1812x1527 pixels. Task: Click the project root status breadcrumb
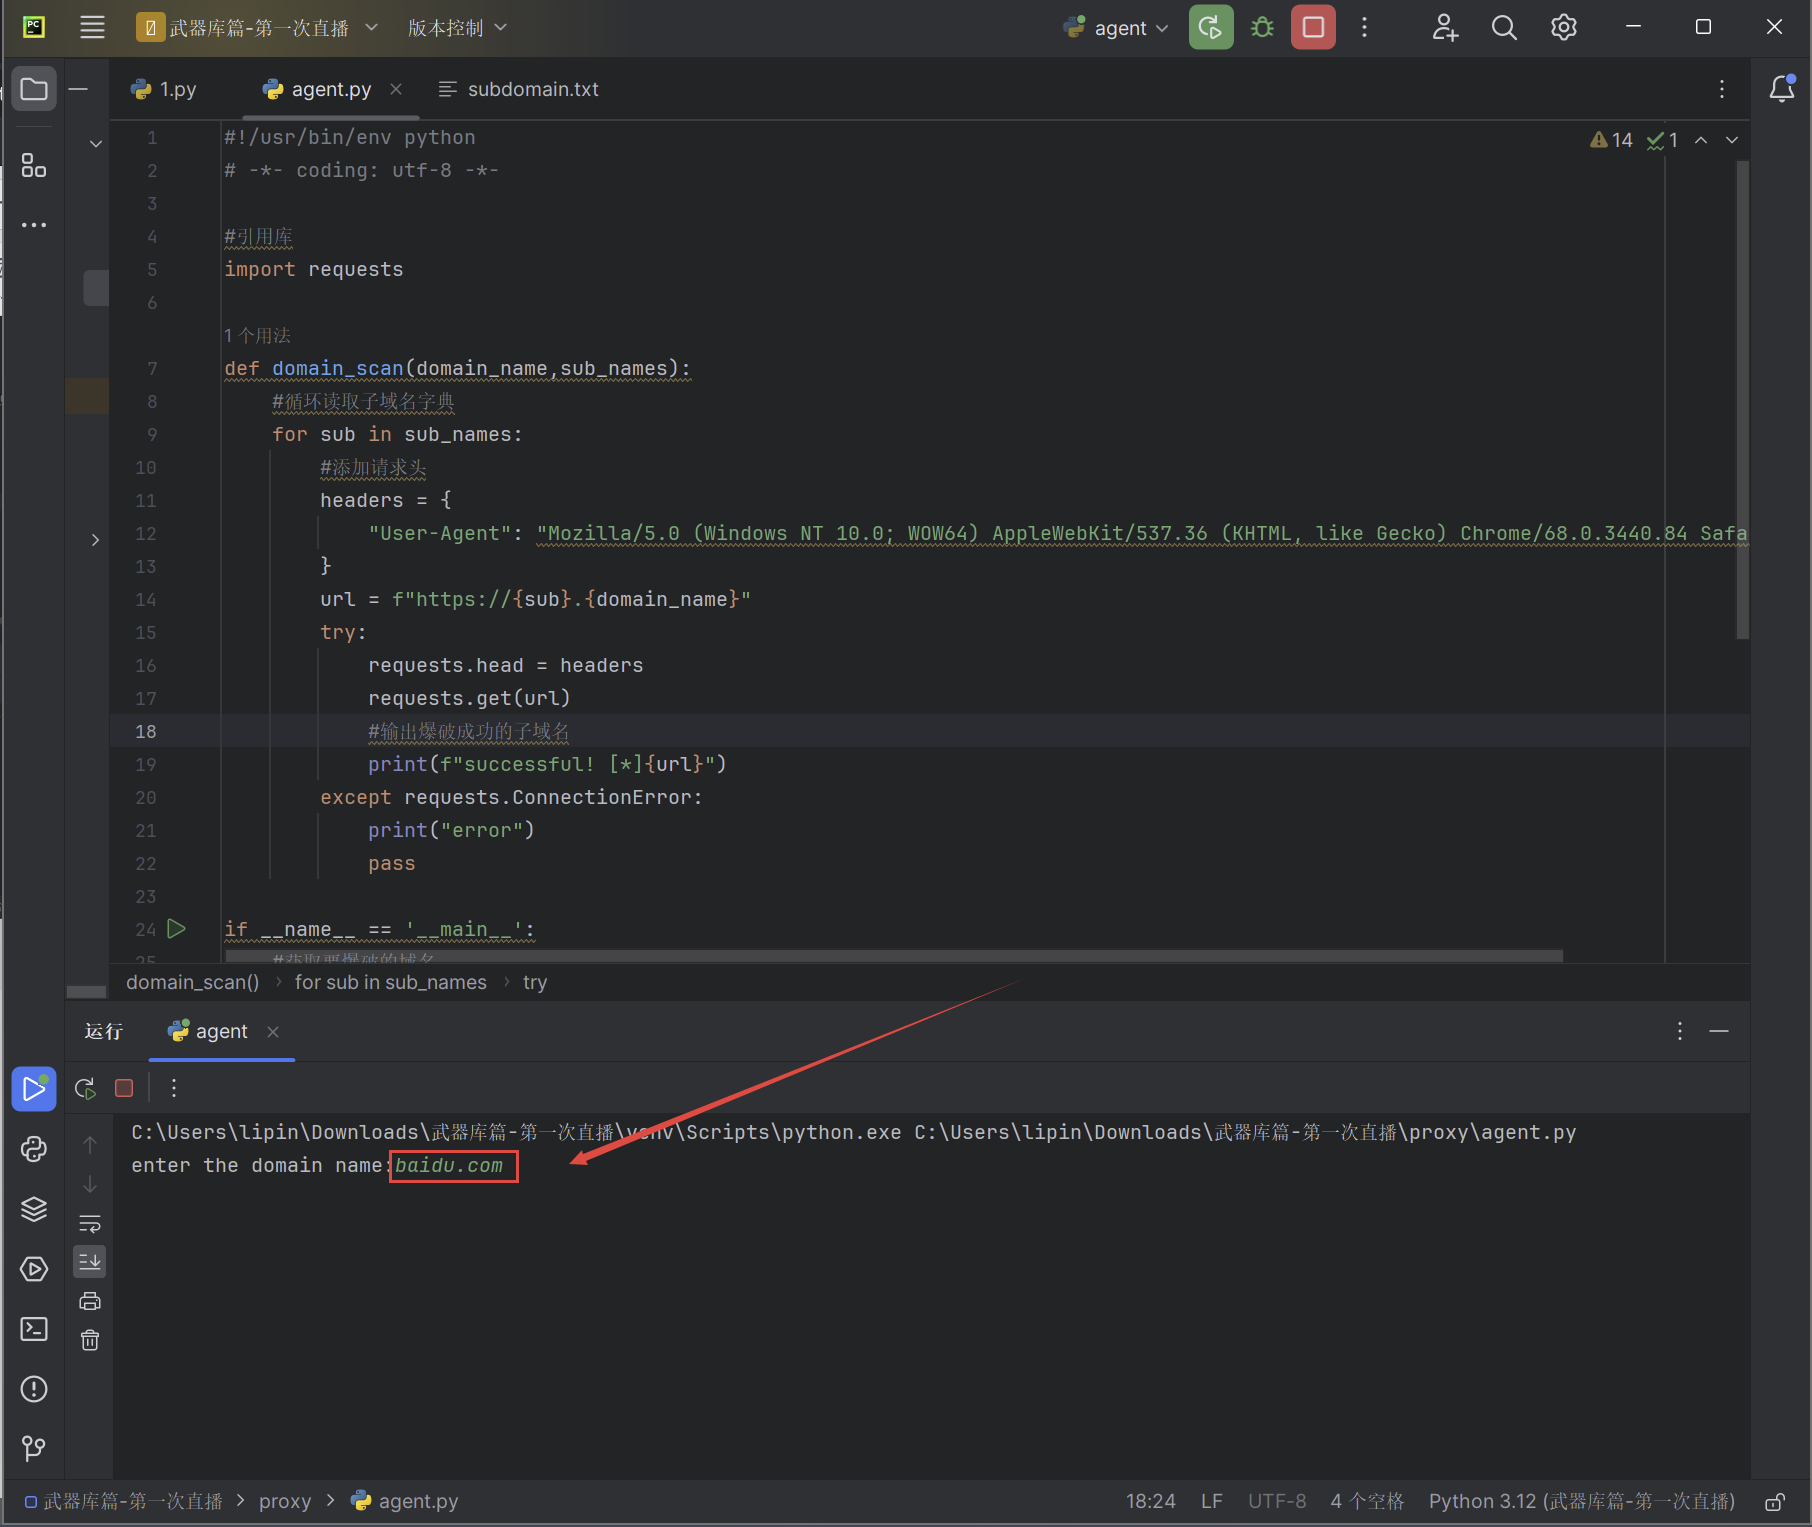point(124,1501)
